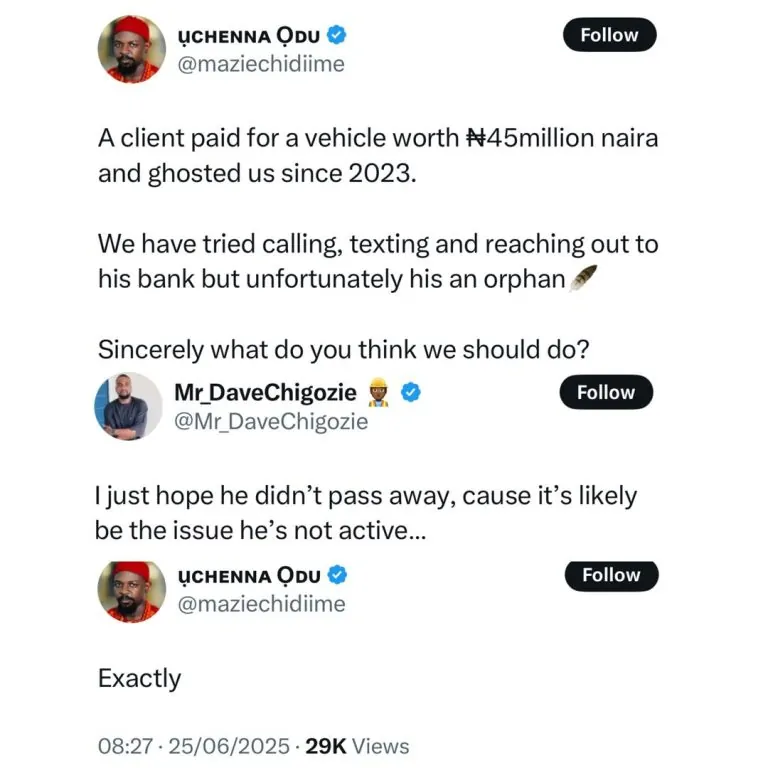Image resolution: width=768 pixels, height=768 pixels.
Task: Follow Mr_DaveChigozie
Action: 606,393
